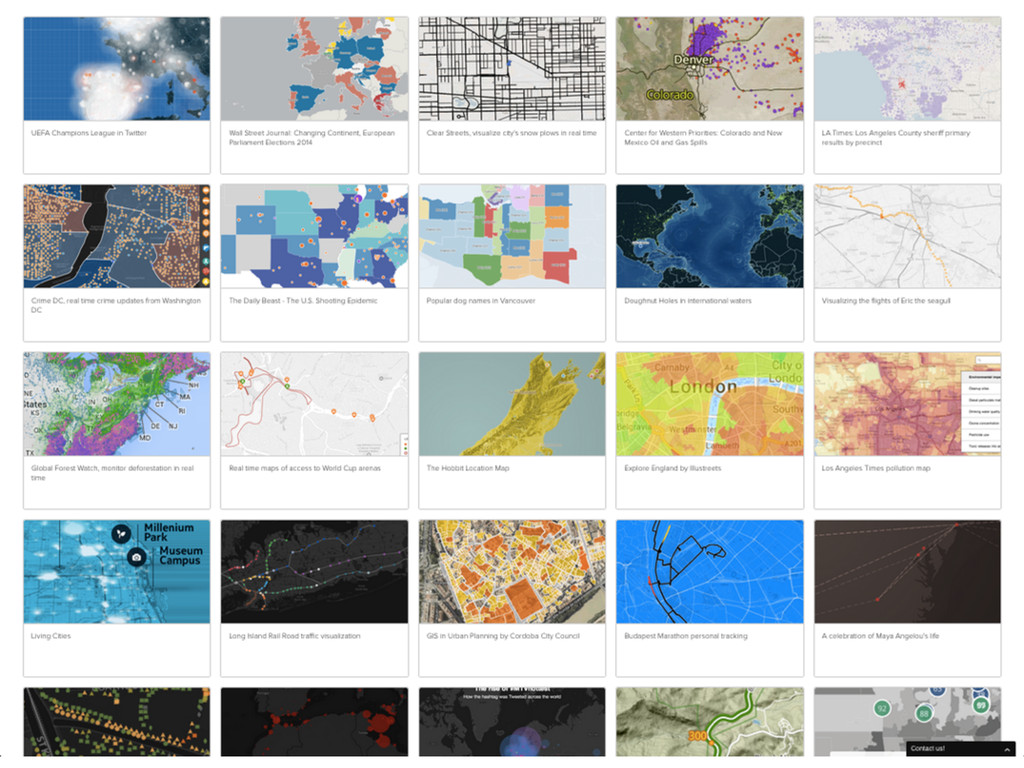
Task: Open the Long Island Rail Road traffic thumbnail
Action: point(314,571)
